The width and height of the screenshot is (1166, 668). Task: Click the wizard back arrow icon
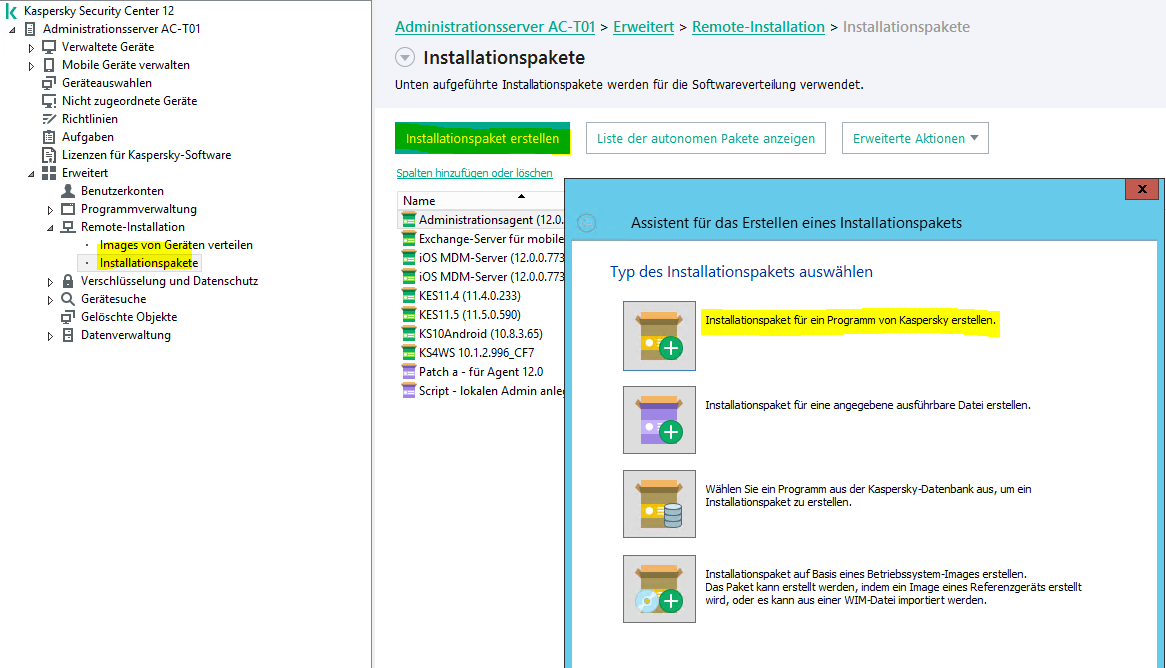tap(588, 223)
